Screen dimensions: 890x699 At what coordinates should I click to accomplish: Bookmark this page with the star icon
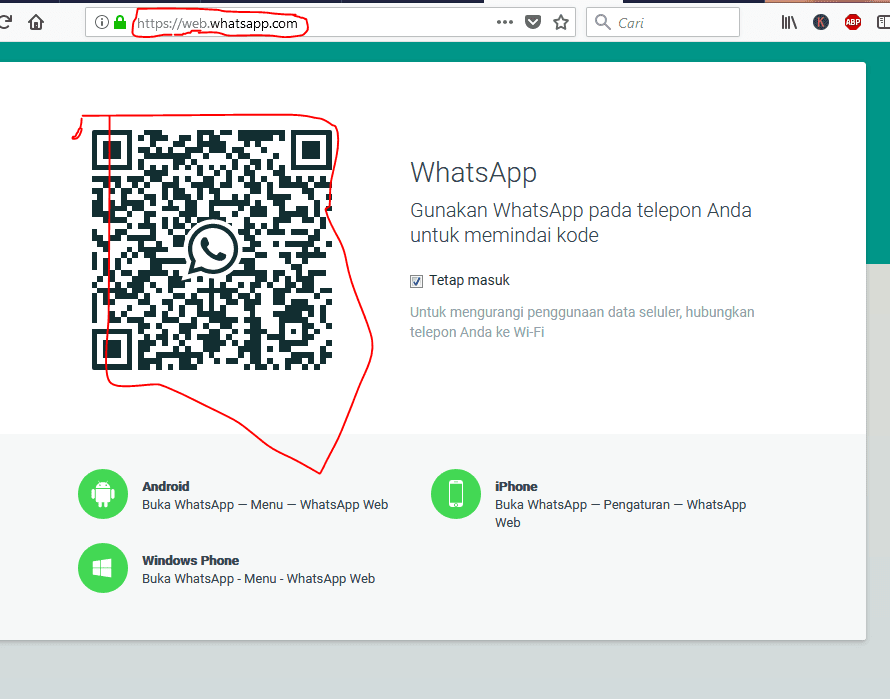[x=561, y=23]
